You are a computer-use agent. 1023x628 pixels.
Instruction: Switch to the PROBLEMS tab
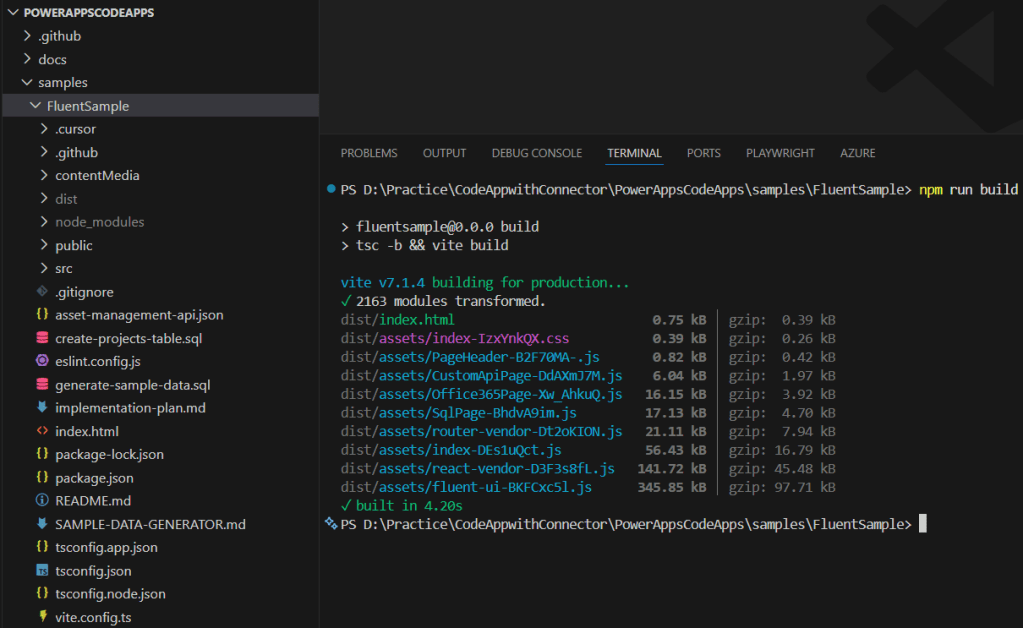coord(368,153)
